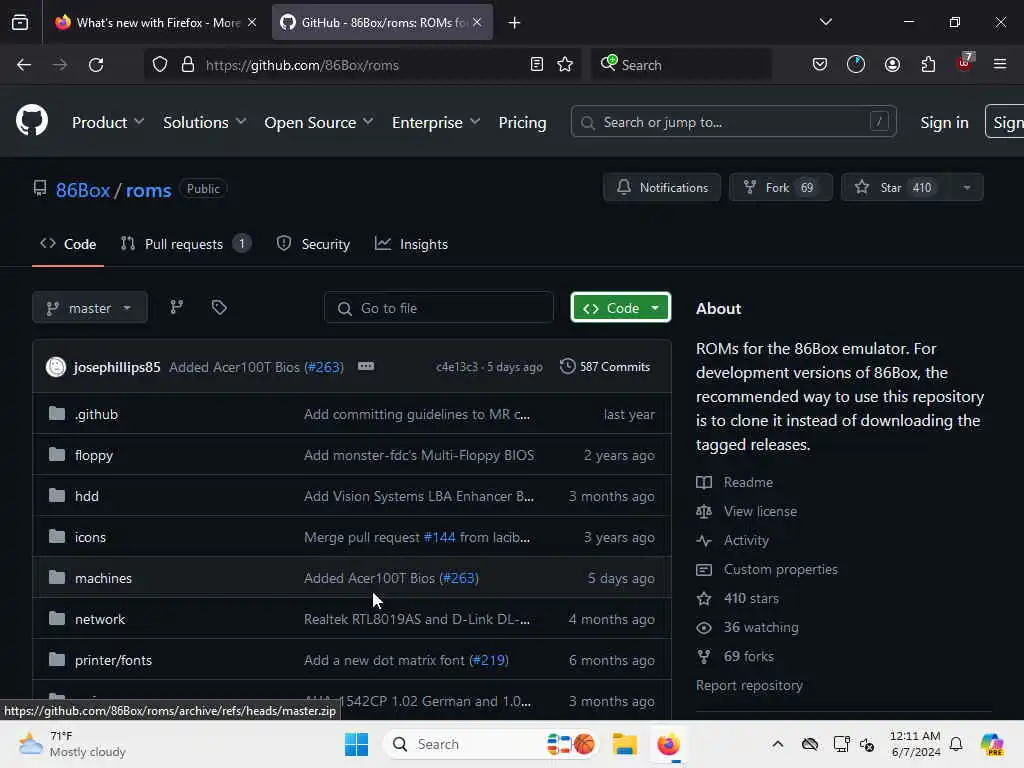
Task: Open the floppy folder
Action: point(93,455)
